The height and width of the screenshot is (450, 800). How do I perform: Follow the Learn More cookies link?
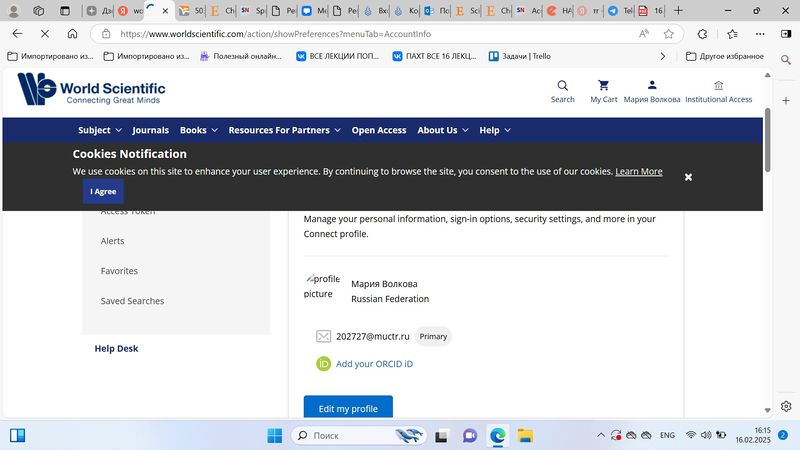pyautogui.click(x=638, y=171)
